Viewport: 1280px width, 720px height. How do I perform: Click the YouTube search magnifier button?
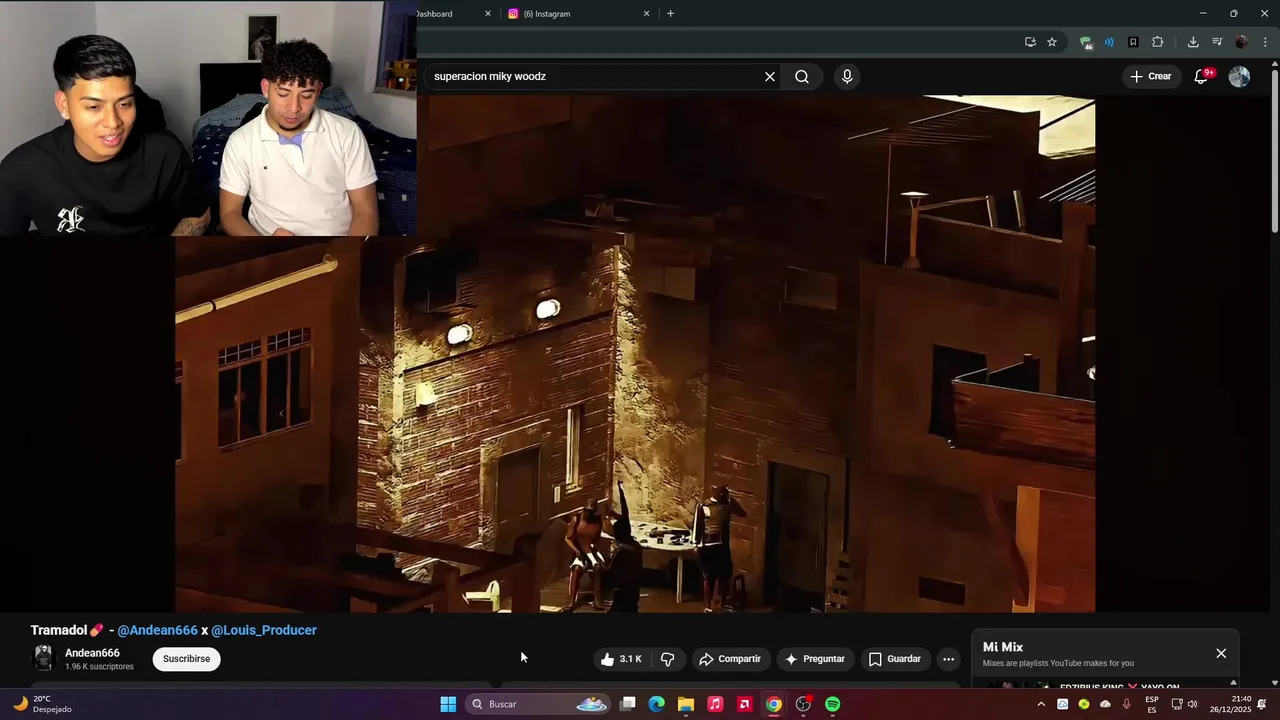tap(802, 77)
